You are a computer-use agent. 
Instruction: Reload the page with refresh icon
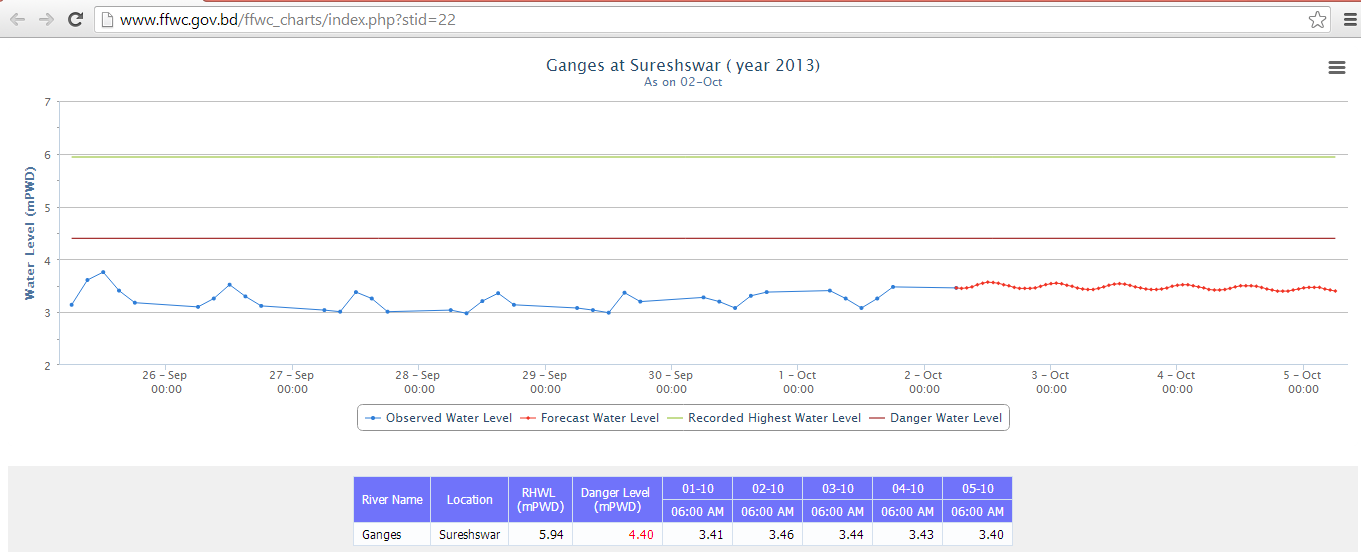75,19
